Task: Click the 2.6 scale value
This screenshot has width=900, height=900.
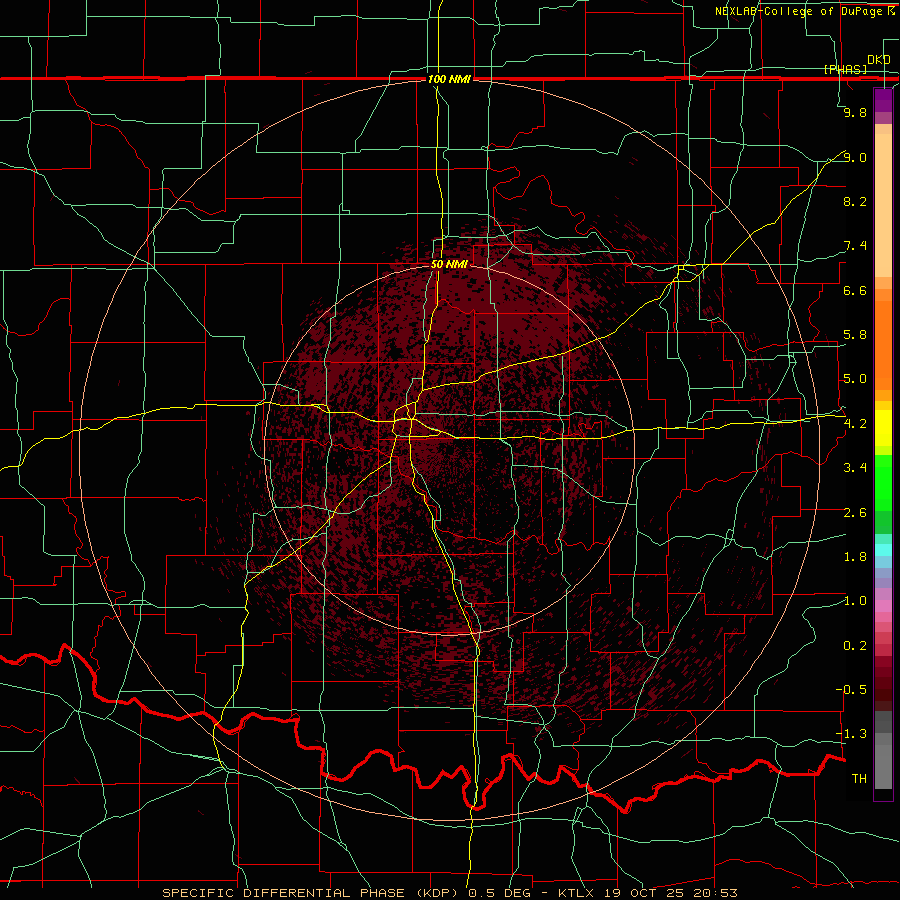Action: [855, 513]
